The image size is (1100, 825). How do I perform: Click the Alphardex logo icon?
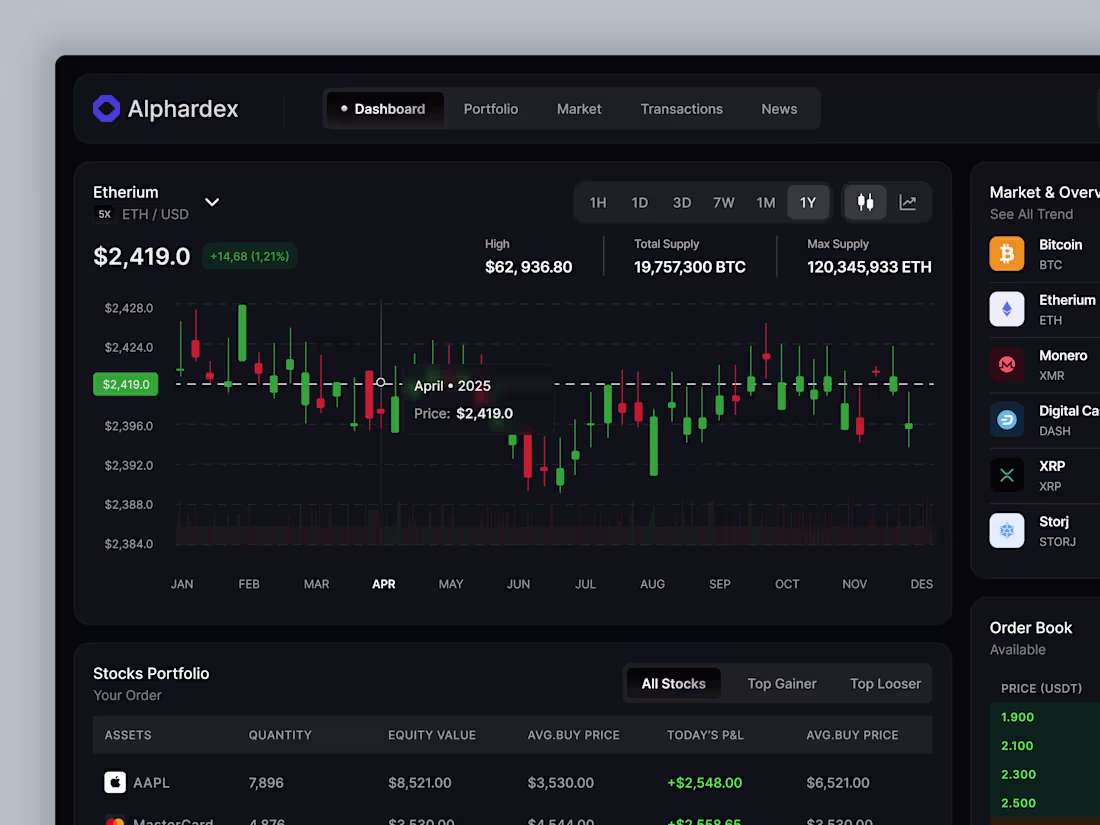point(105,108)
